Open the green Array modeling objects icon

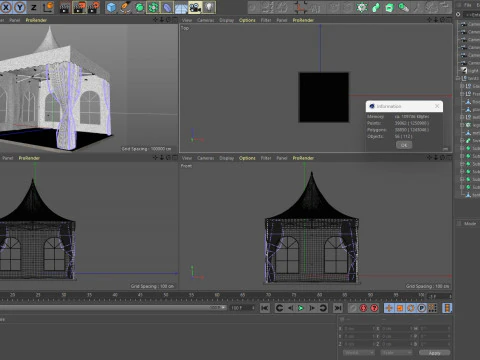pyautogui.click(x=153, y=7)
